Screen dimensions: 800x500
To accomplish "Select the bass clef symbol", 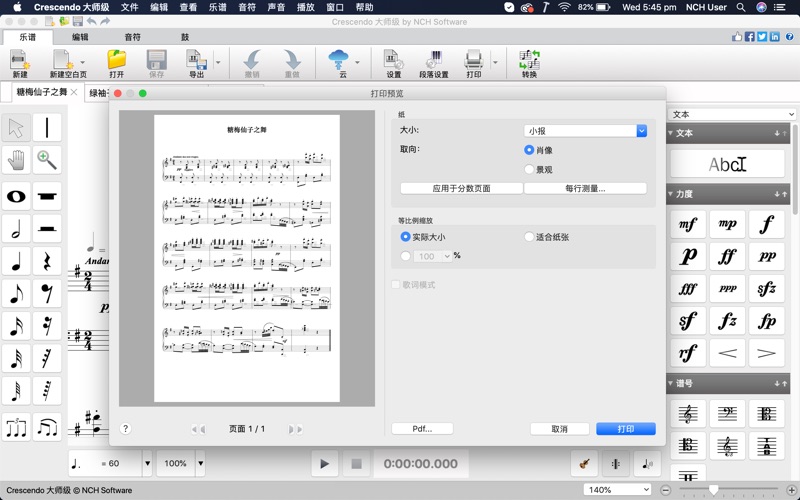I will pos(727,414).
